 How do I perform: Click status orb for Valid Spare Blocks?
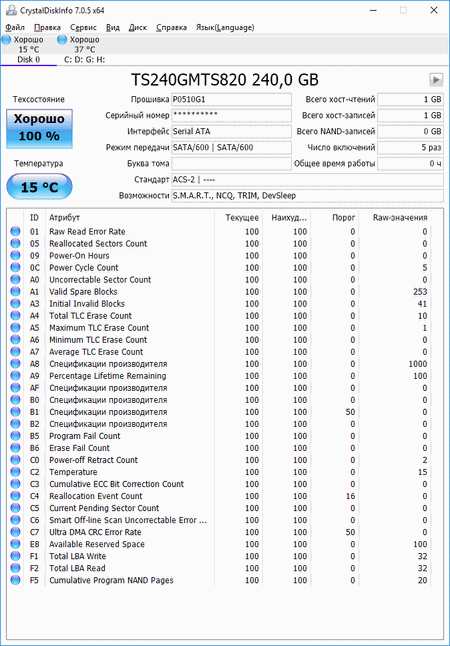[15, 292]
